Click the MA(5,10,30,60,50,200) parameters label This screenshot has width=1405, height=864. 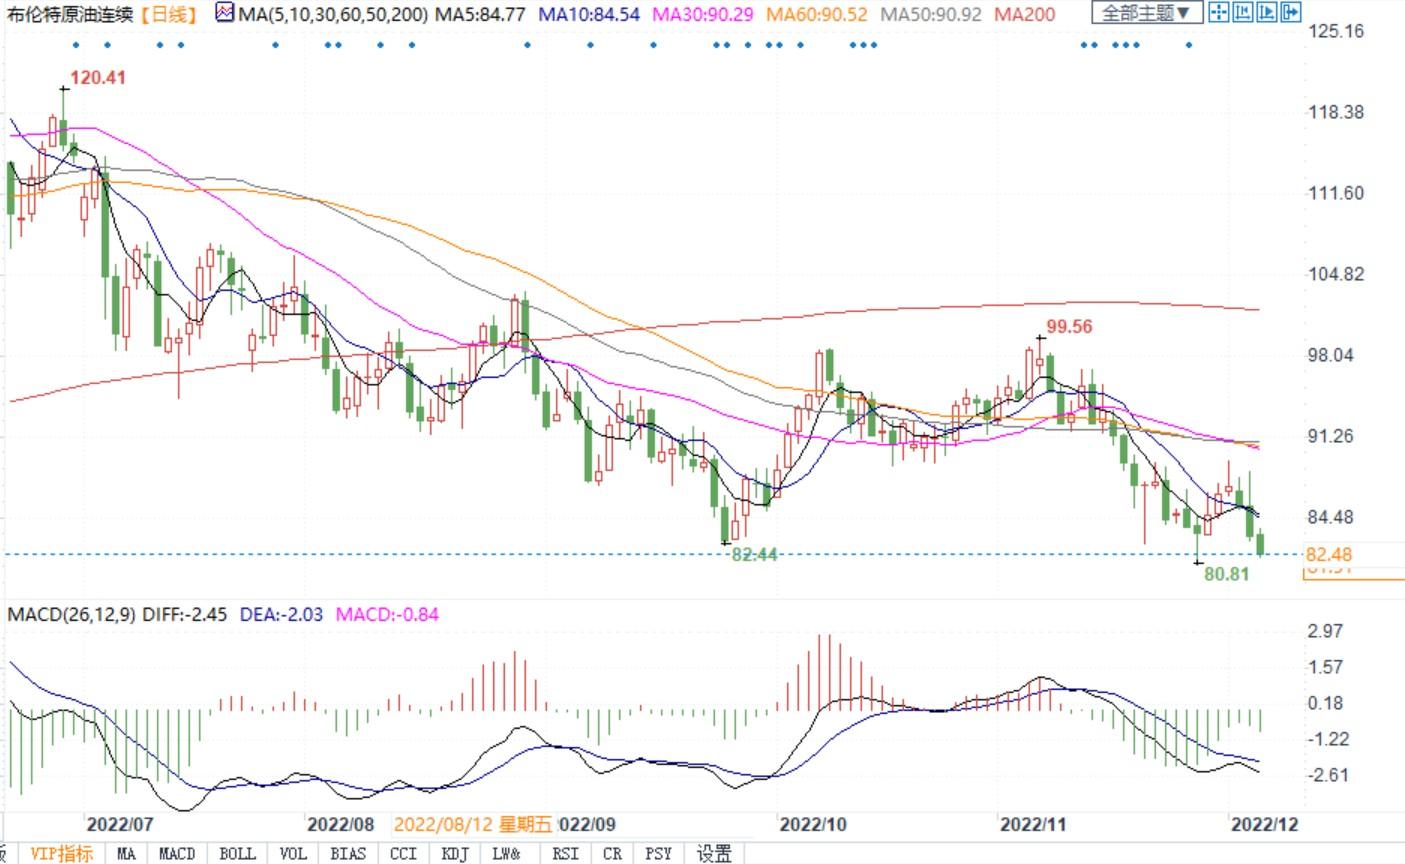click(333, 14)
